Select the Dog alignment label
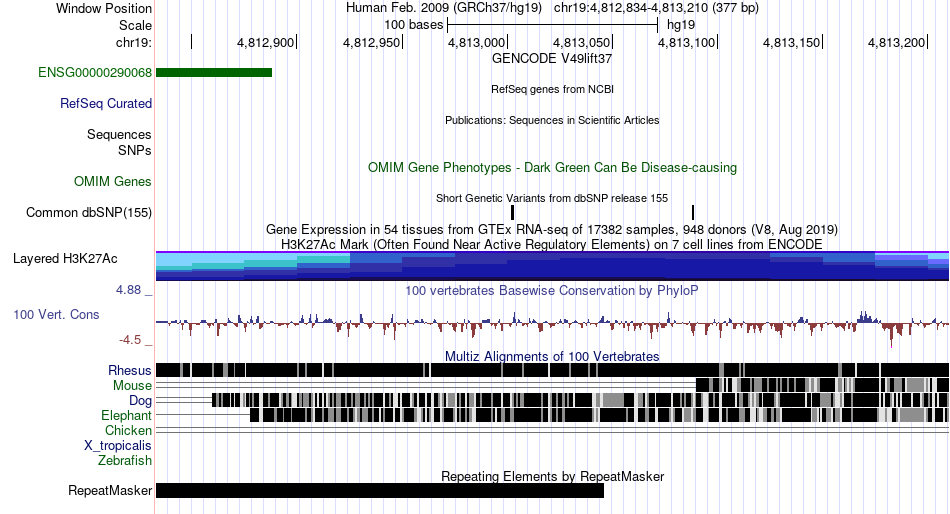Screen dimensions: 950x514 pyautogui.click(x=140, y=401)
